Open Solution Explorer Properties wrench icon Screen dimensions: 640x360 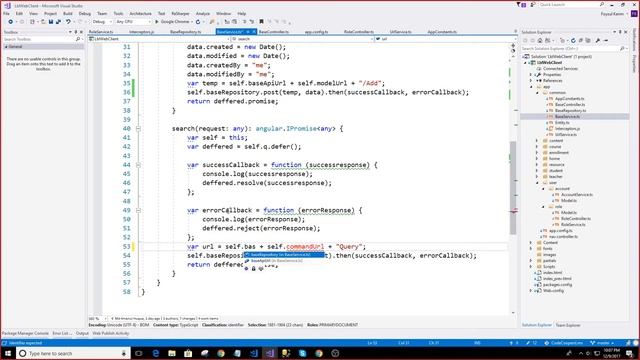point(598,40)
